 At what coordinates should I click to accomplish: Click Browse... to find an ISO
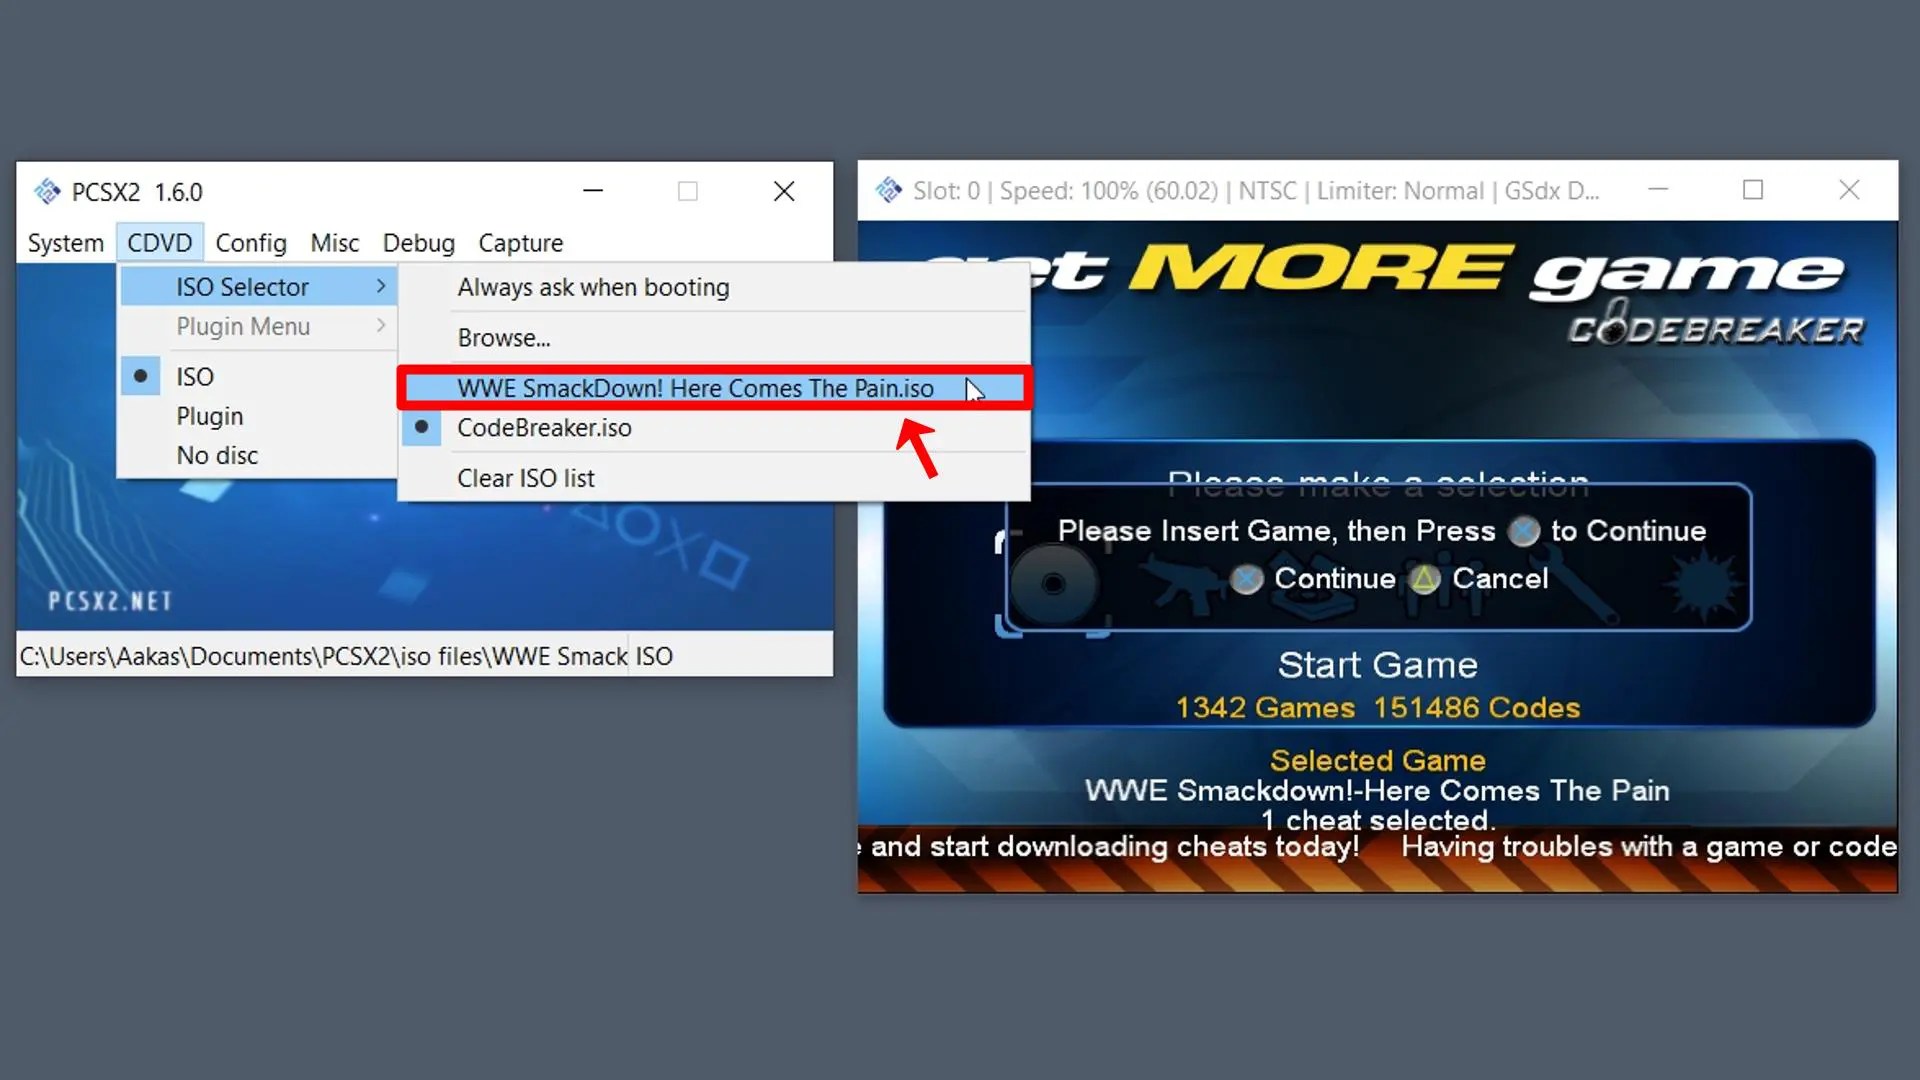(503, 338)
